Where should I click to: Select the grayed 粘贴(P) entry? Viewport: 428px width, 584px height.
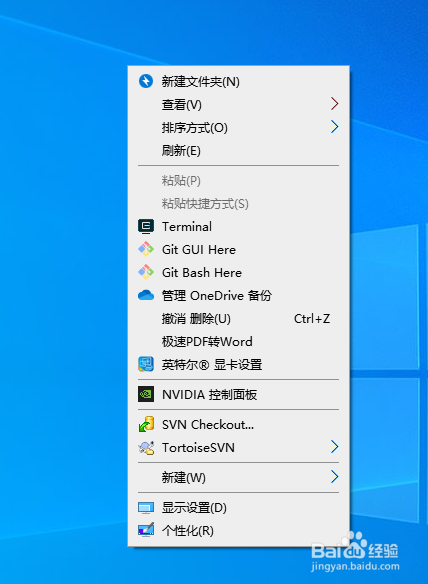click(238, 181)
